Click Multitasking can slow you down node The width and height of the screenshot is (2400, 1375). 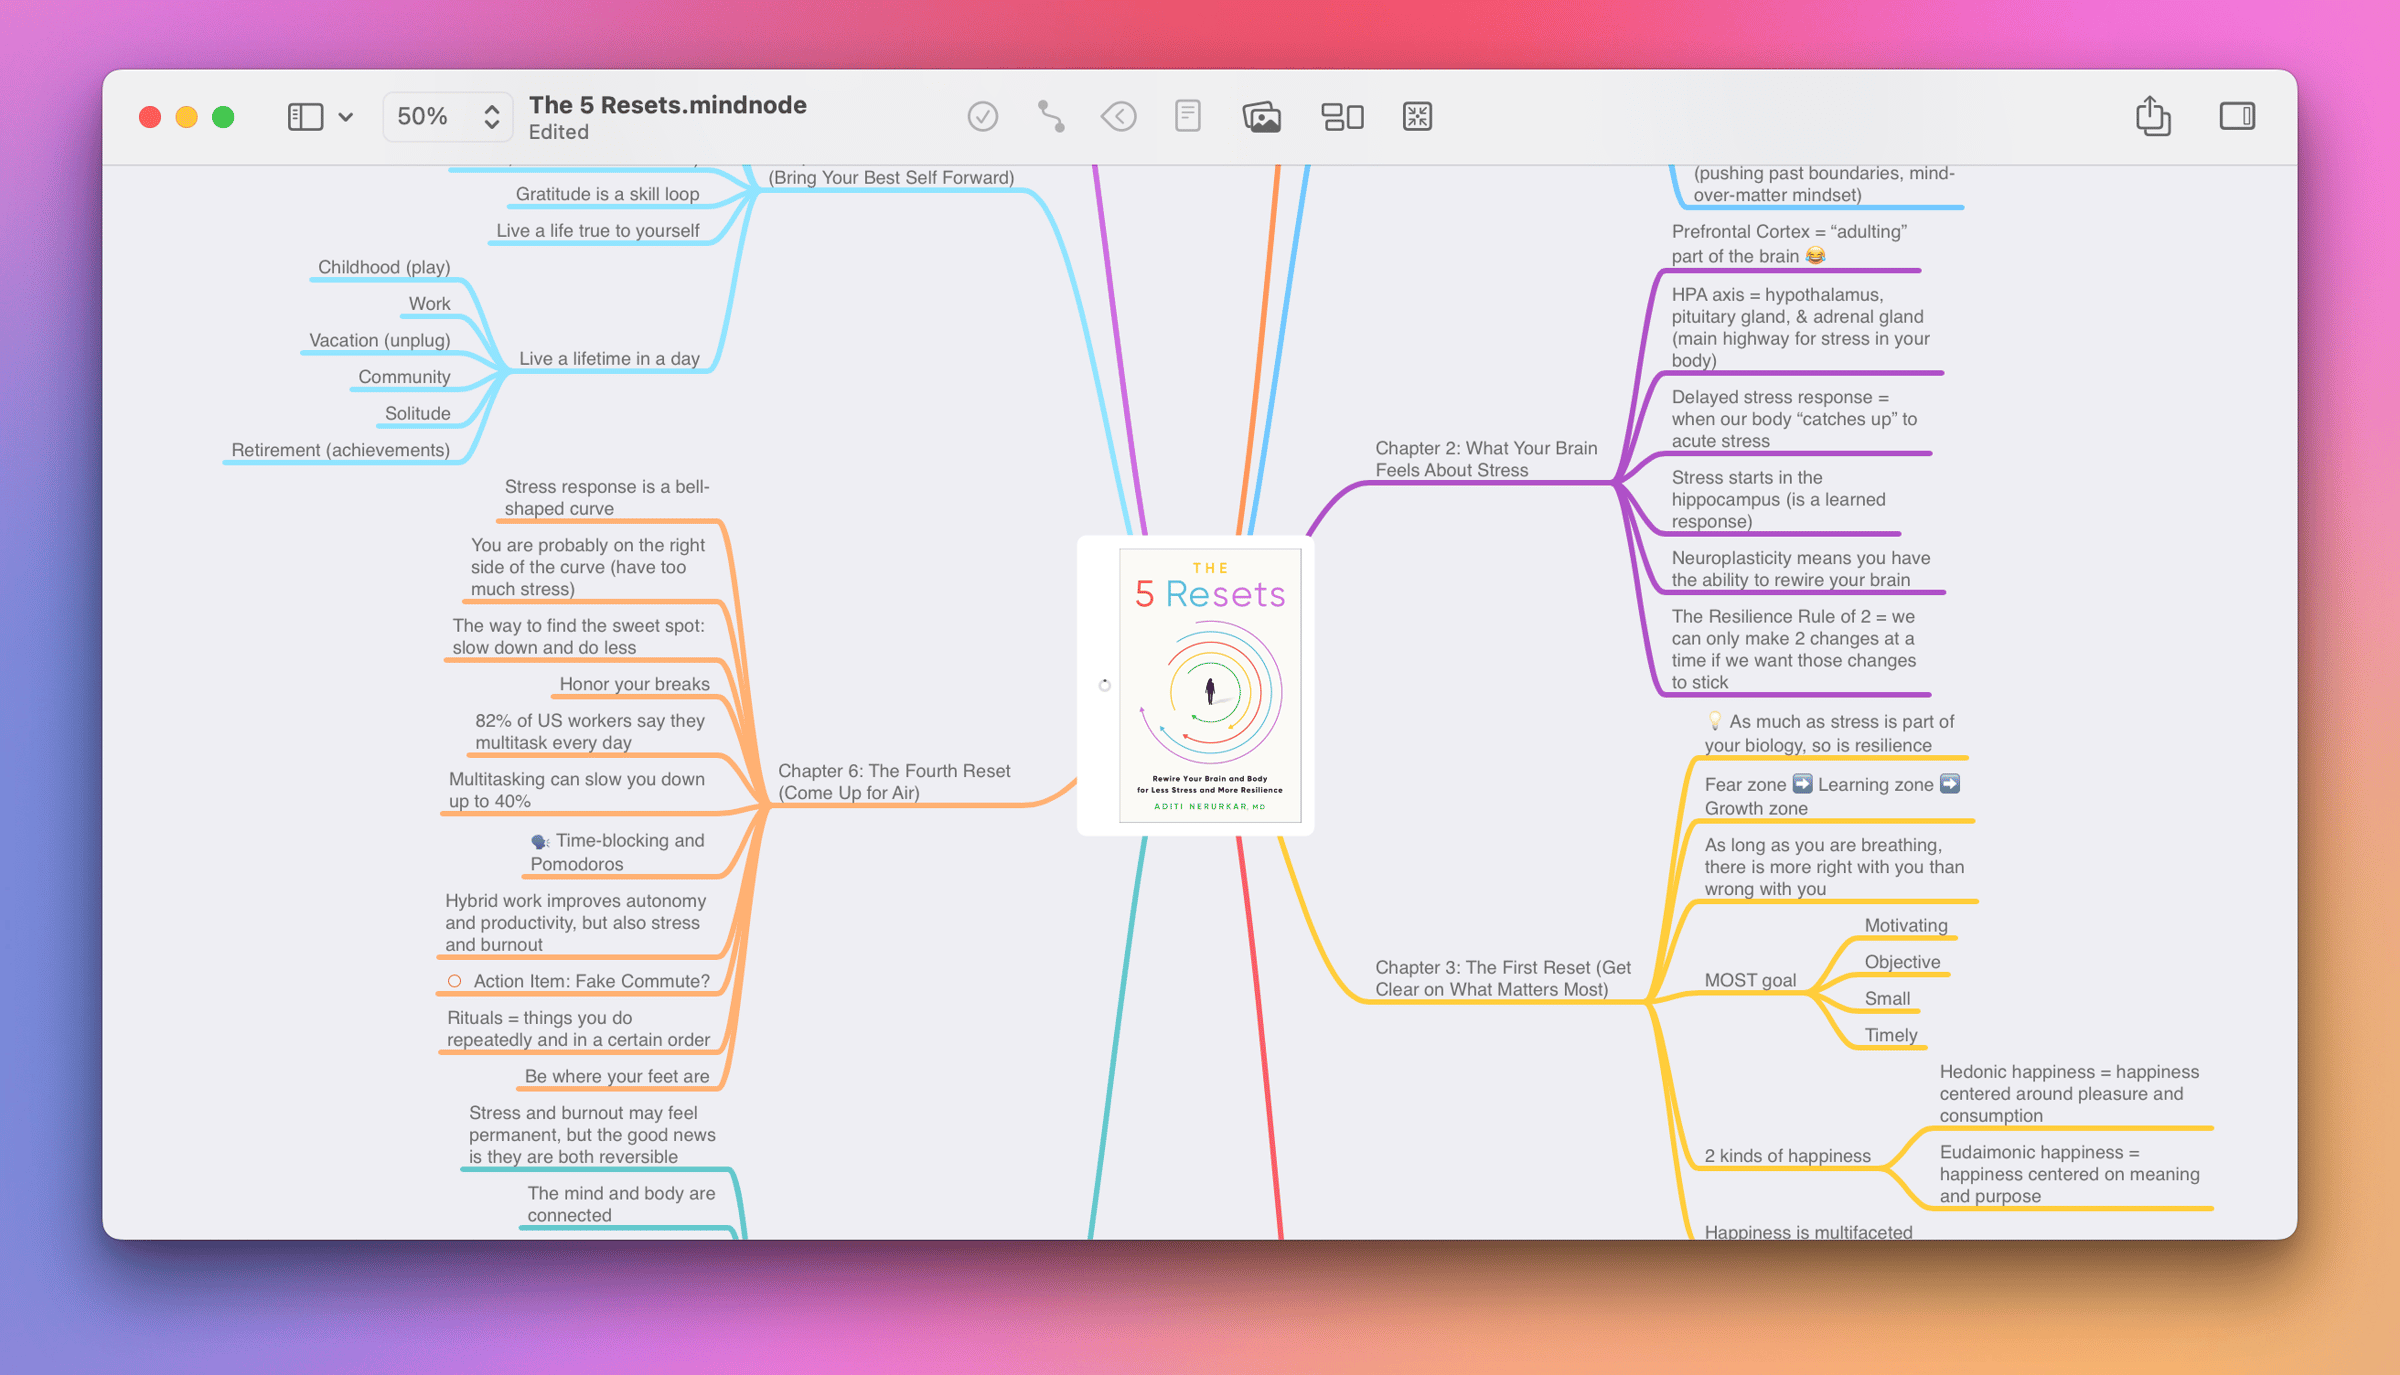[x=576, y=790]
